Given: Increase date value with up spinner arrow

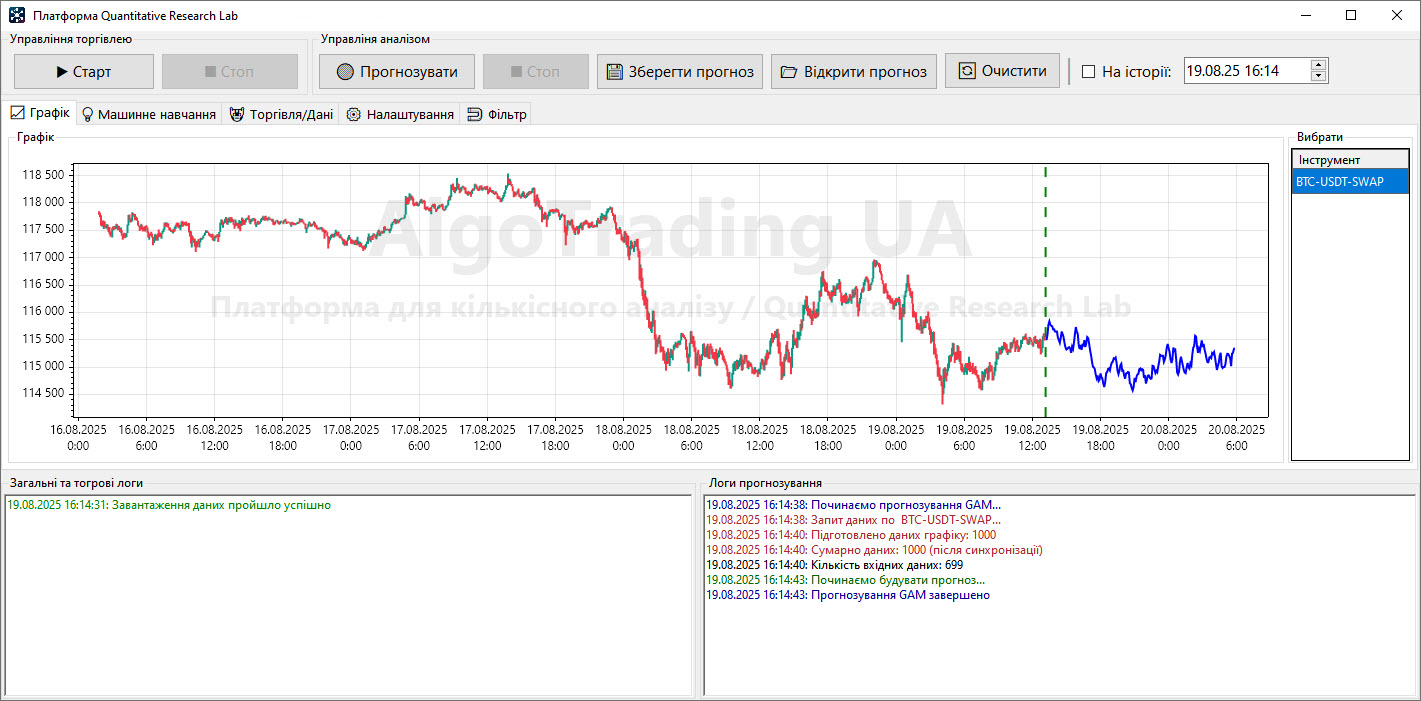Looking at the screenshot, I should coord(1318,65).
